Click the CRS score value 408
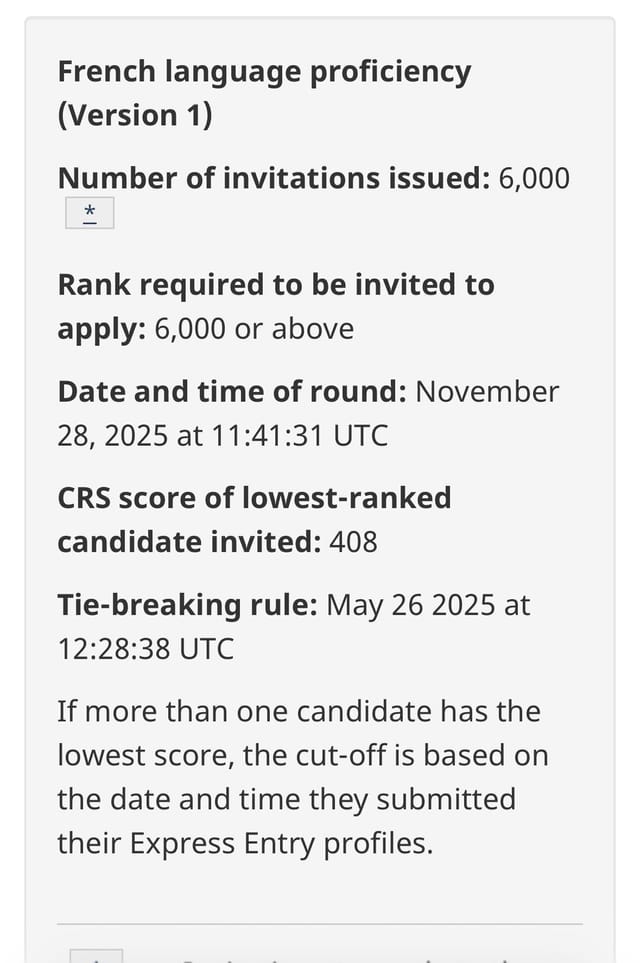This screenshot has width=640, height=963. [x=353, y=542]
